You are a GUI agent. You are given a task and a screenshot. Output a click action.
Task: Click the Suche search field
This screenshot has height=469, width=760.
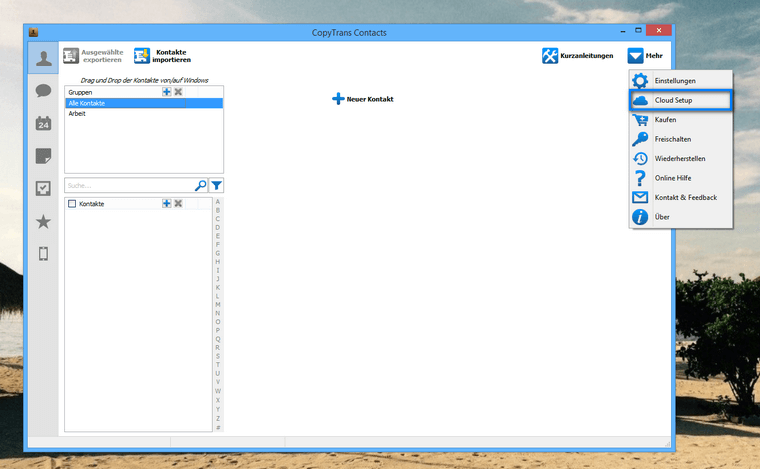[129, 186]
